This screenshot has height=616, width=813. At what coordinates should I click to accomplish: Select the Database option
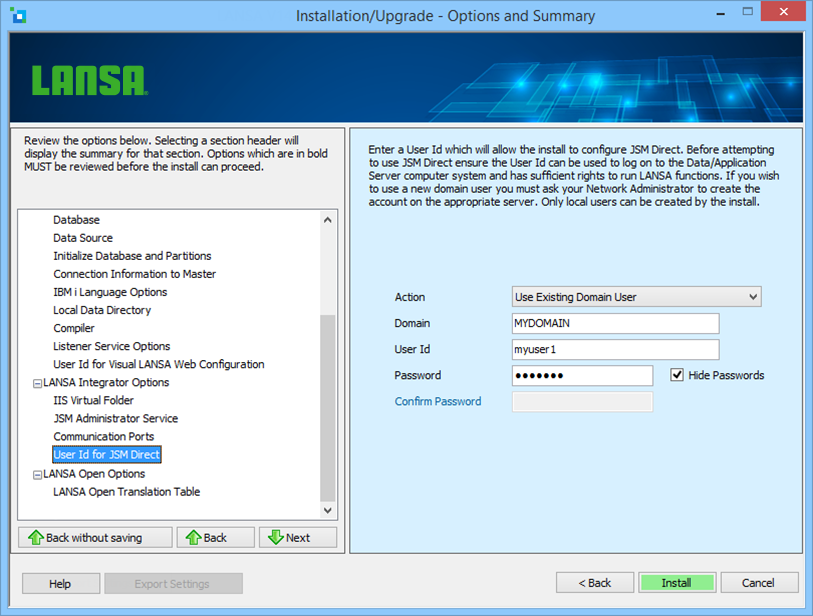[76, 220]
